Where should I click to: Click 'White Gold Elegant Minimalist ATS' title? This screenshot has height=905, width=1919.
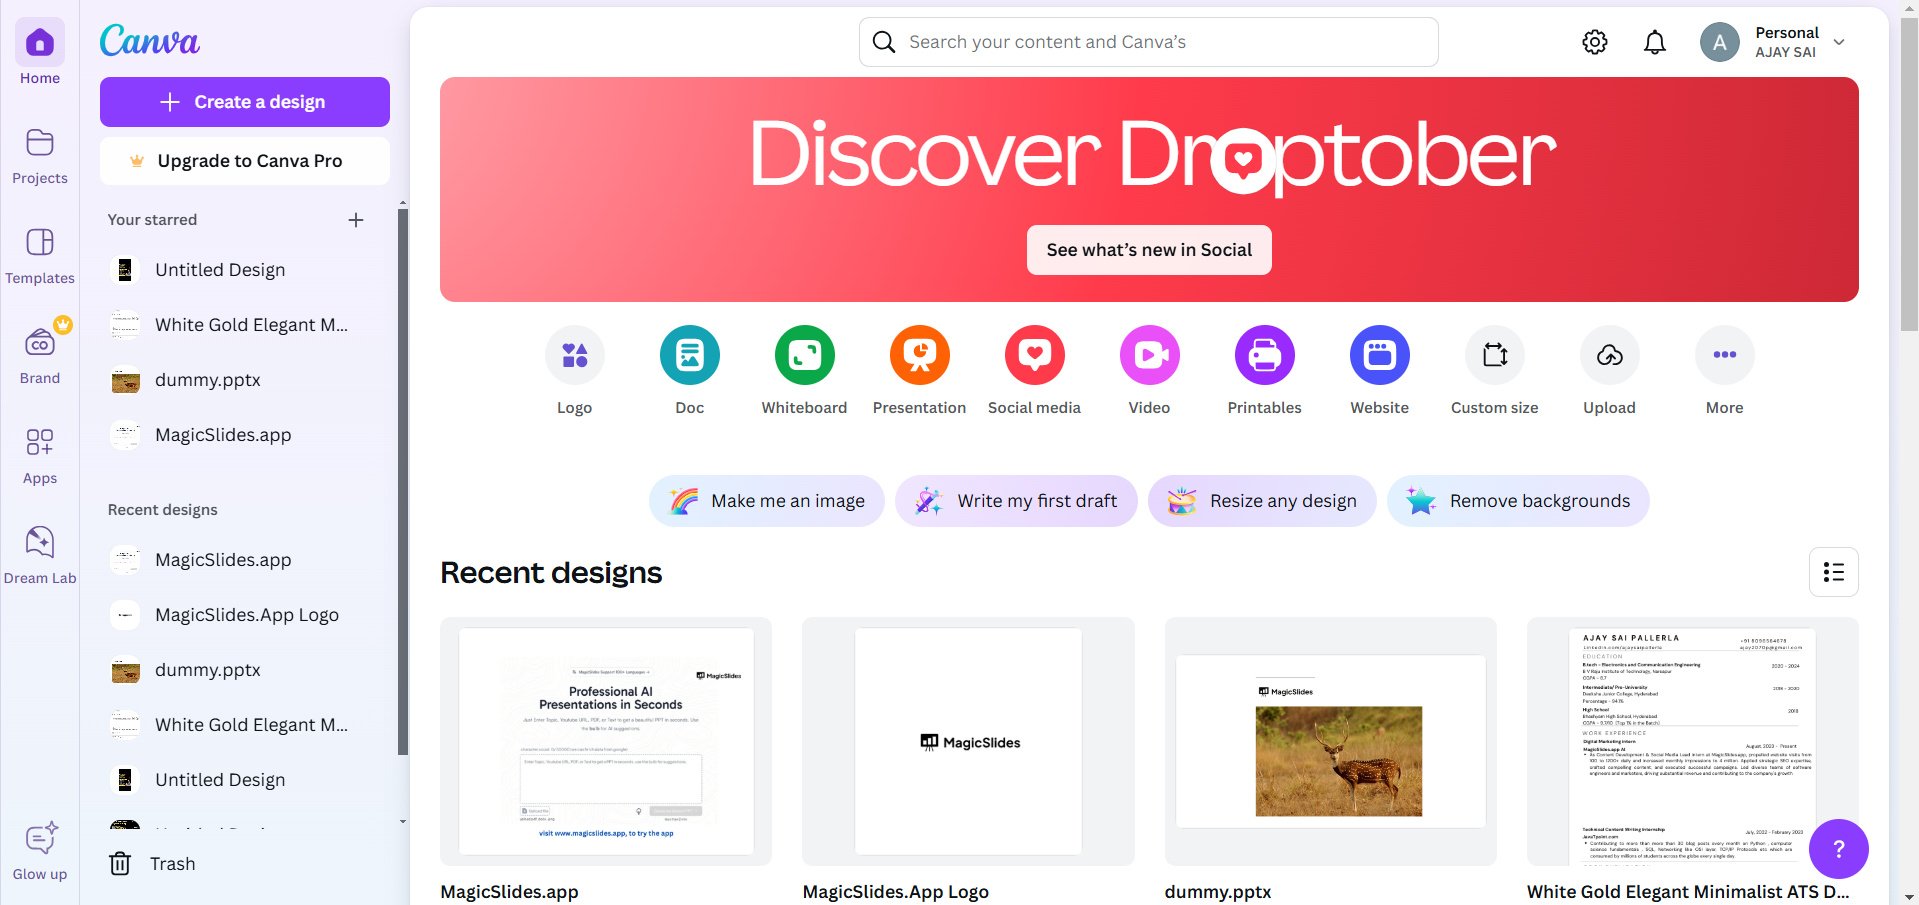click(1688, 892)
